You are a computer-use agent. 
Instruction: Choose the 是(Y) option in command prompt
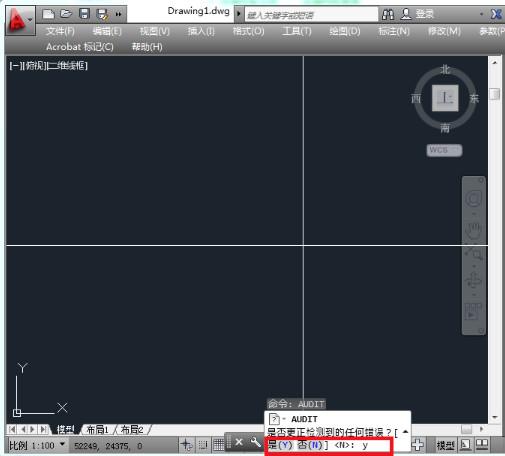(280, 445)
